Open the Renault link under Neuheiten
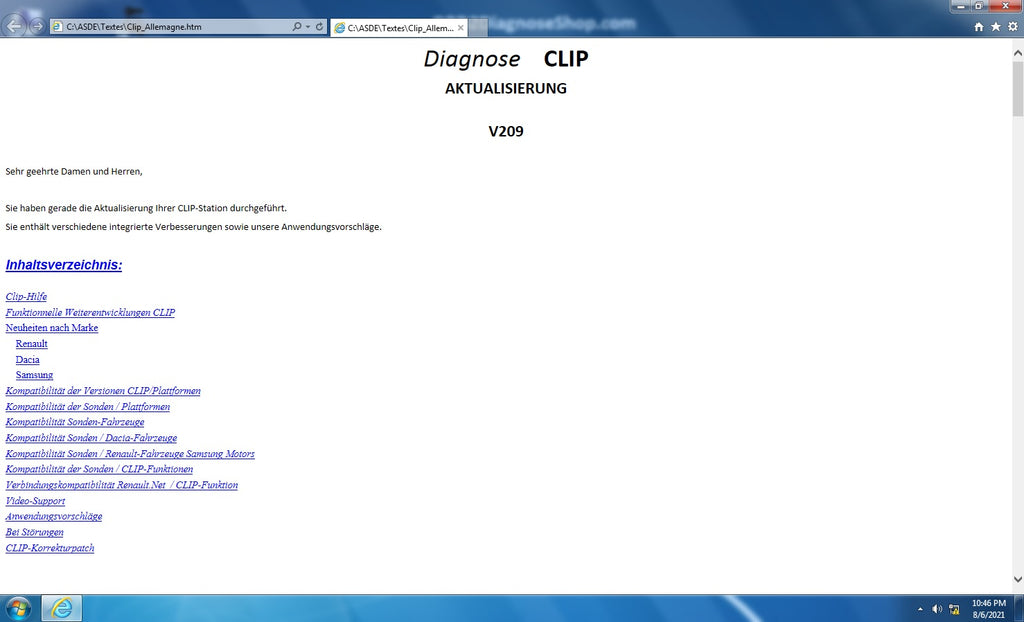 (32, 344)
